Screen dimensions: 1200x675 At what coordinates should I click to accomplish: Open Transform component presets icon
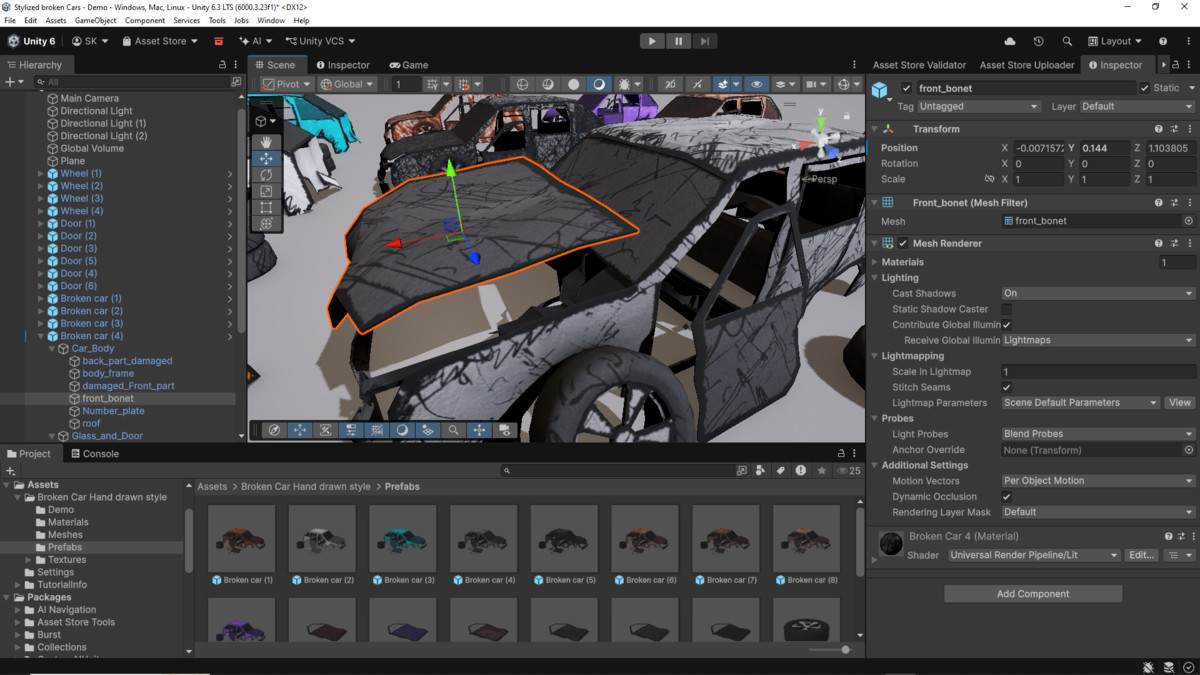1174,129
